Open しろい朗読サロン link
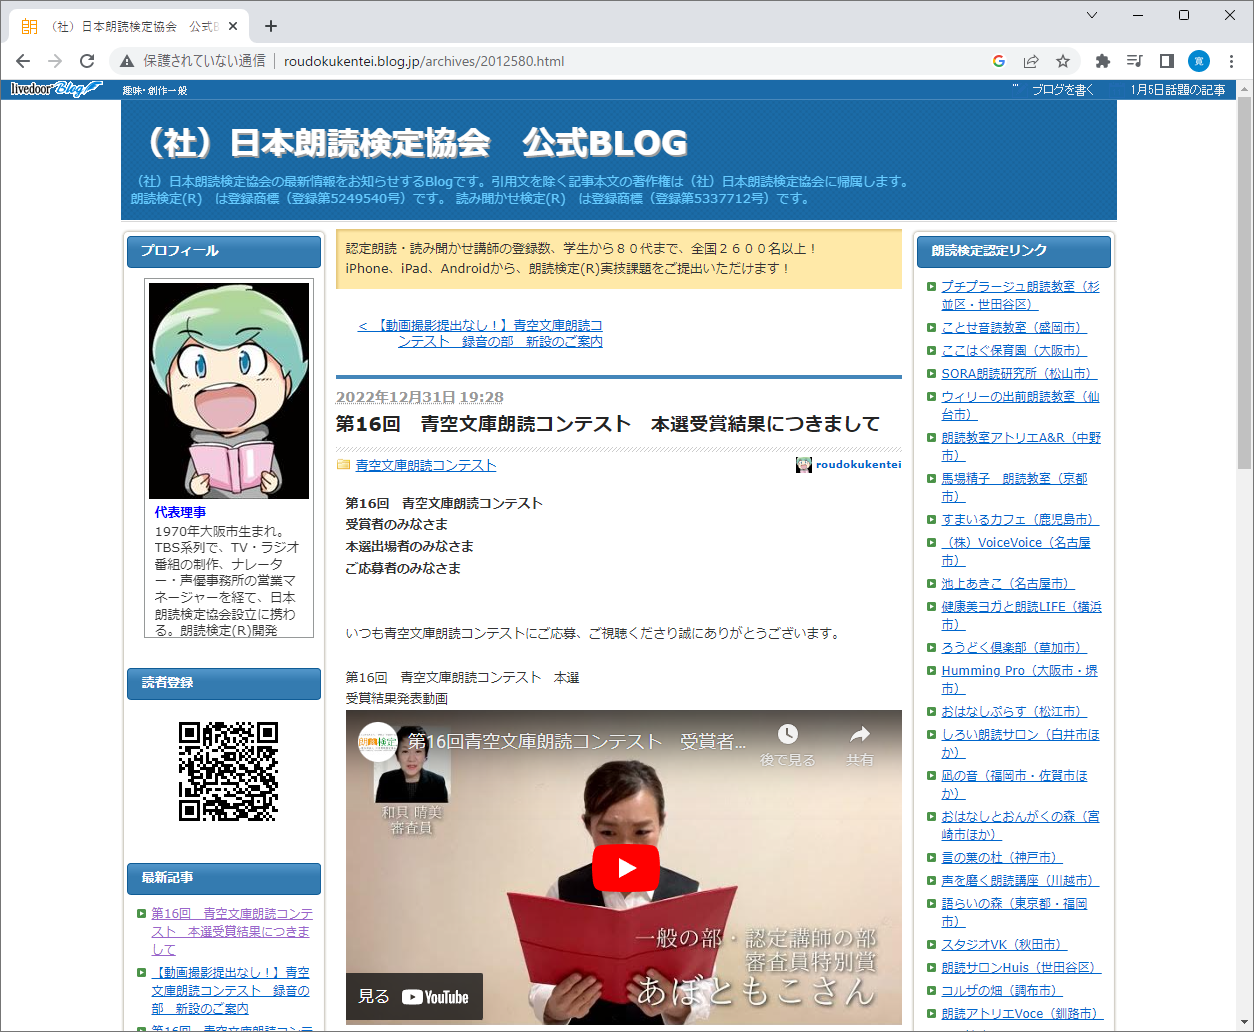1254x1032 pixels. [1020, 743]
